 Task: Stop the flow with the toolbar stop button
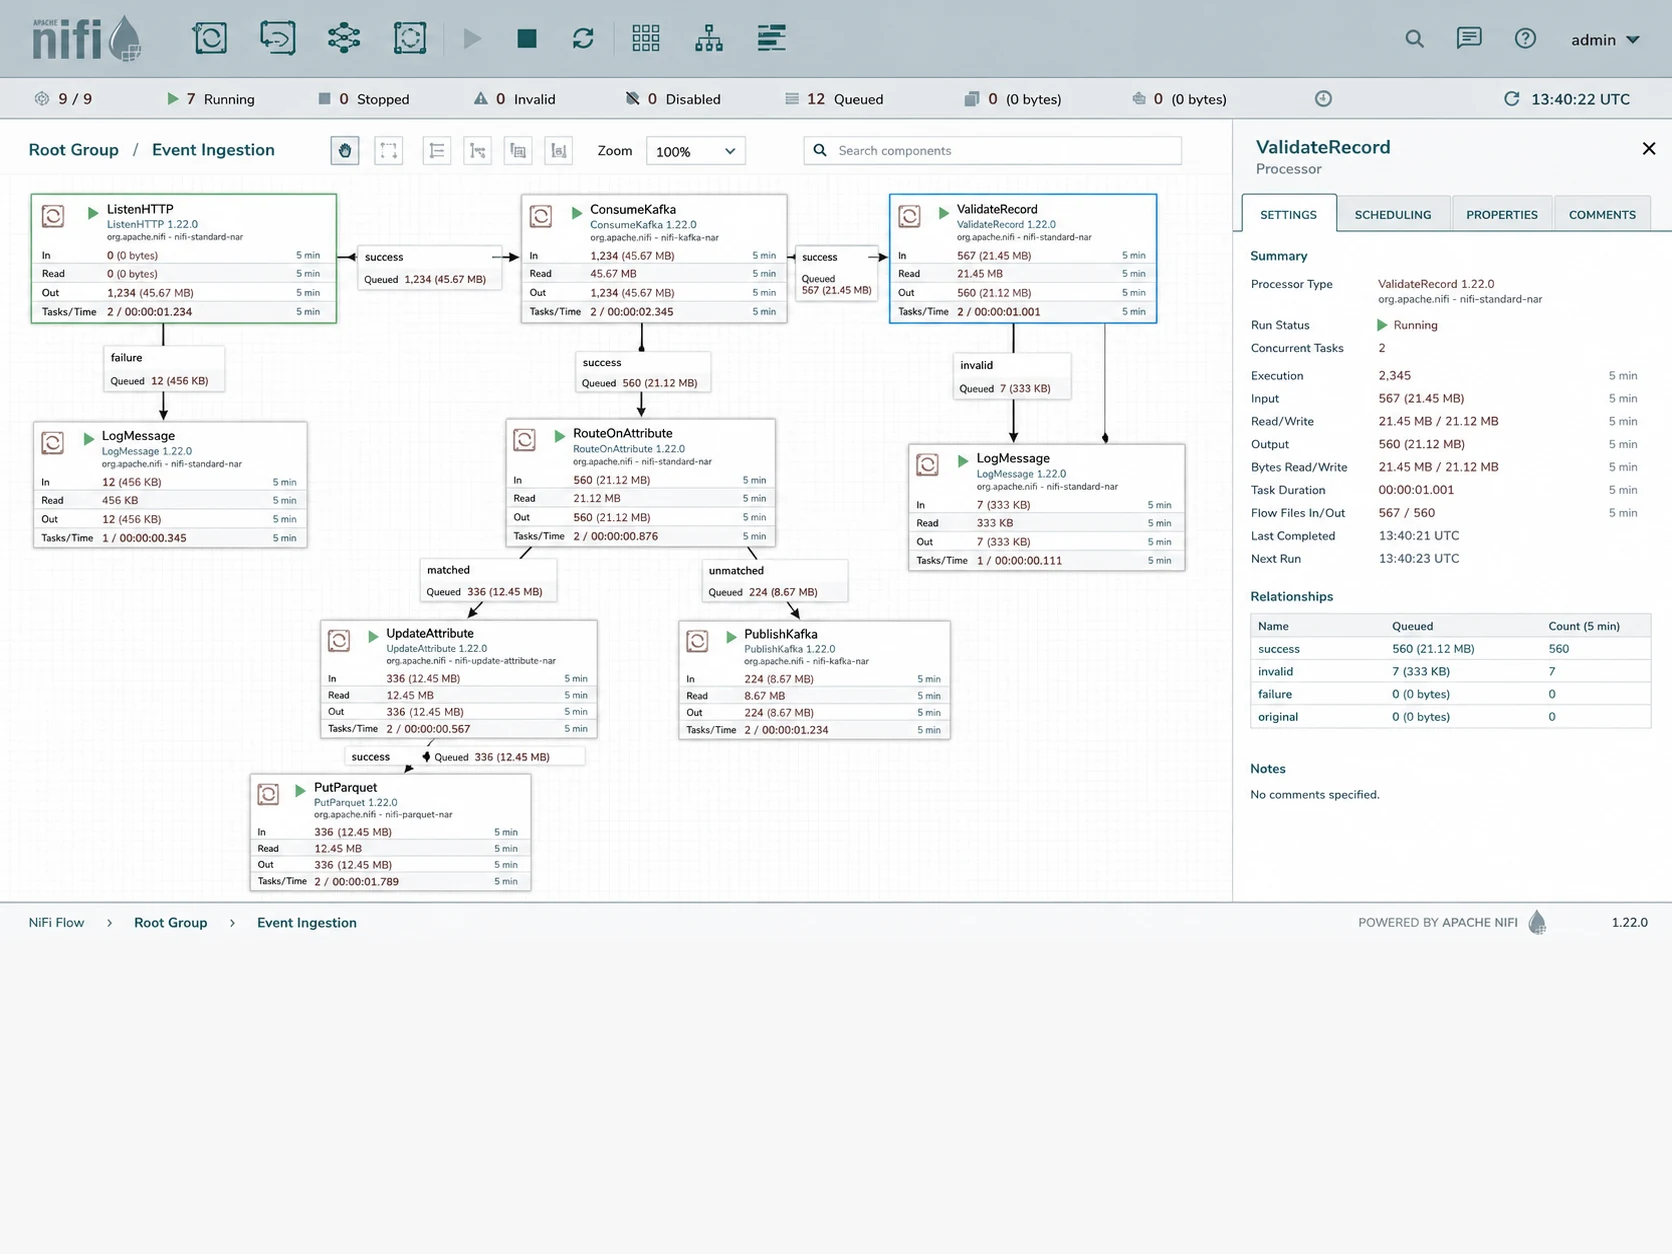[x=527, y=38]
